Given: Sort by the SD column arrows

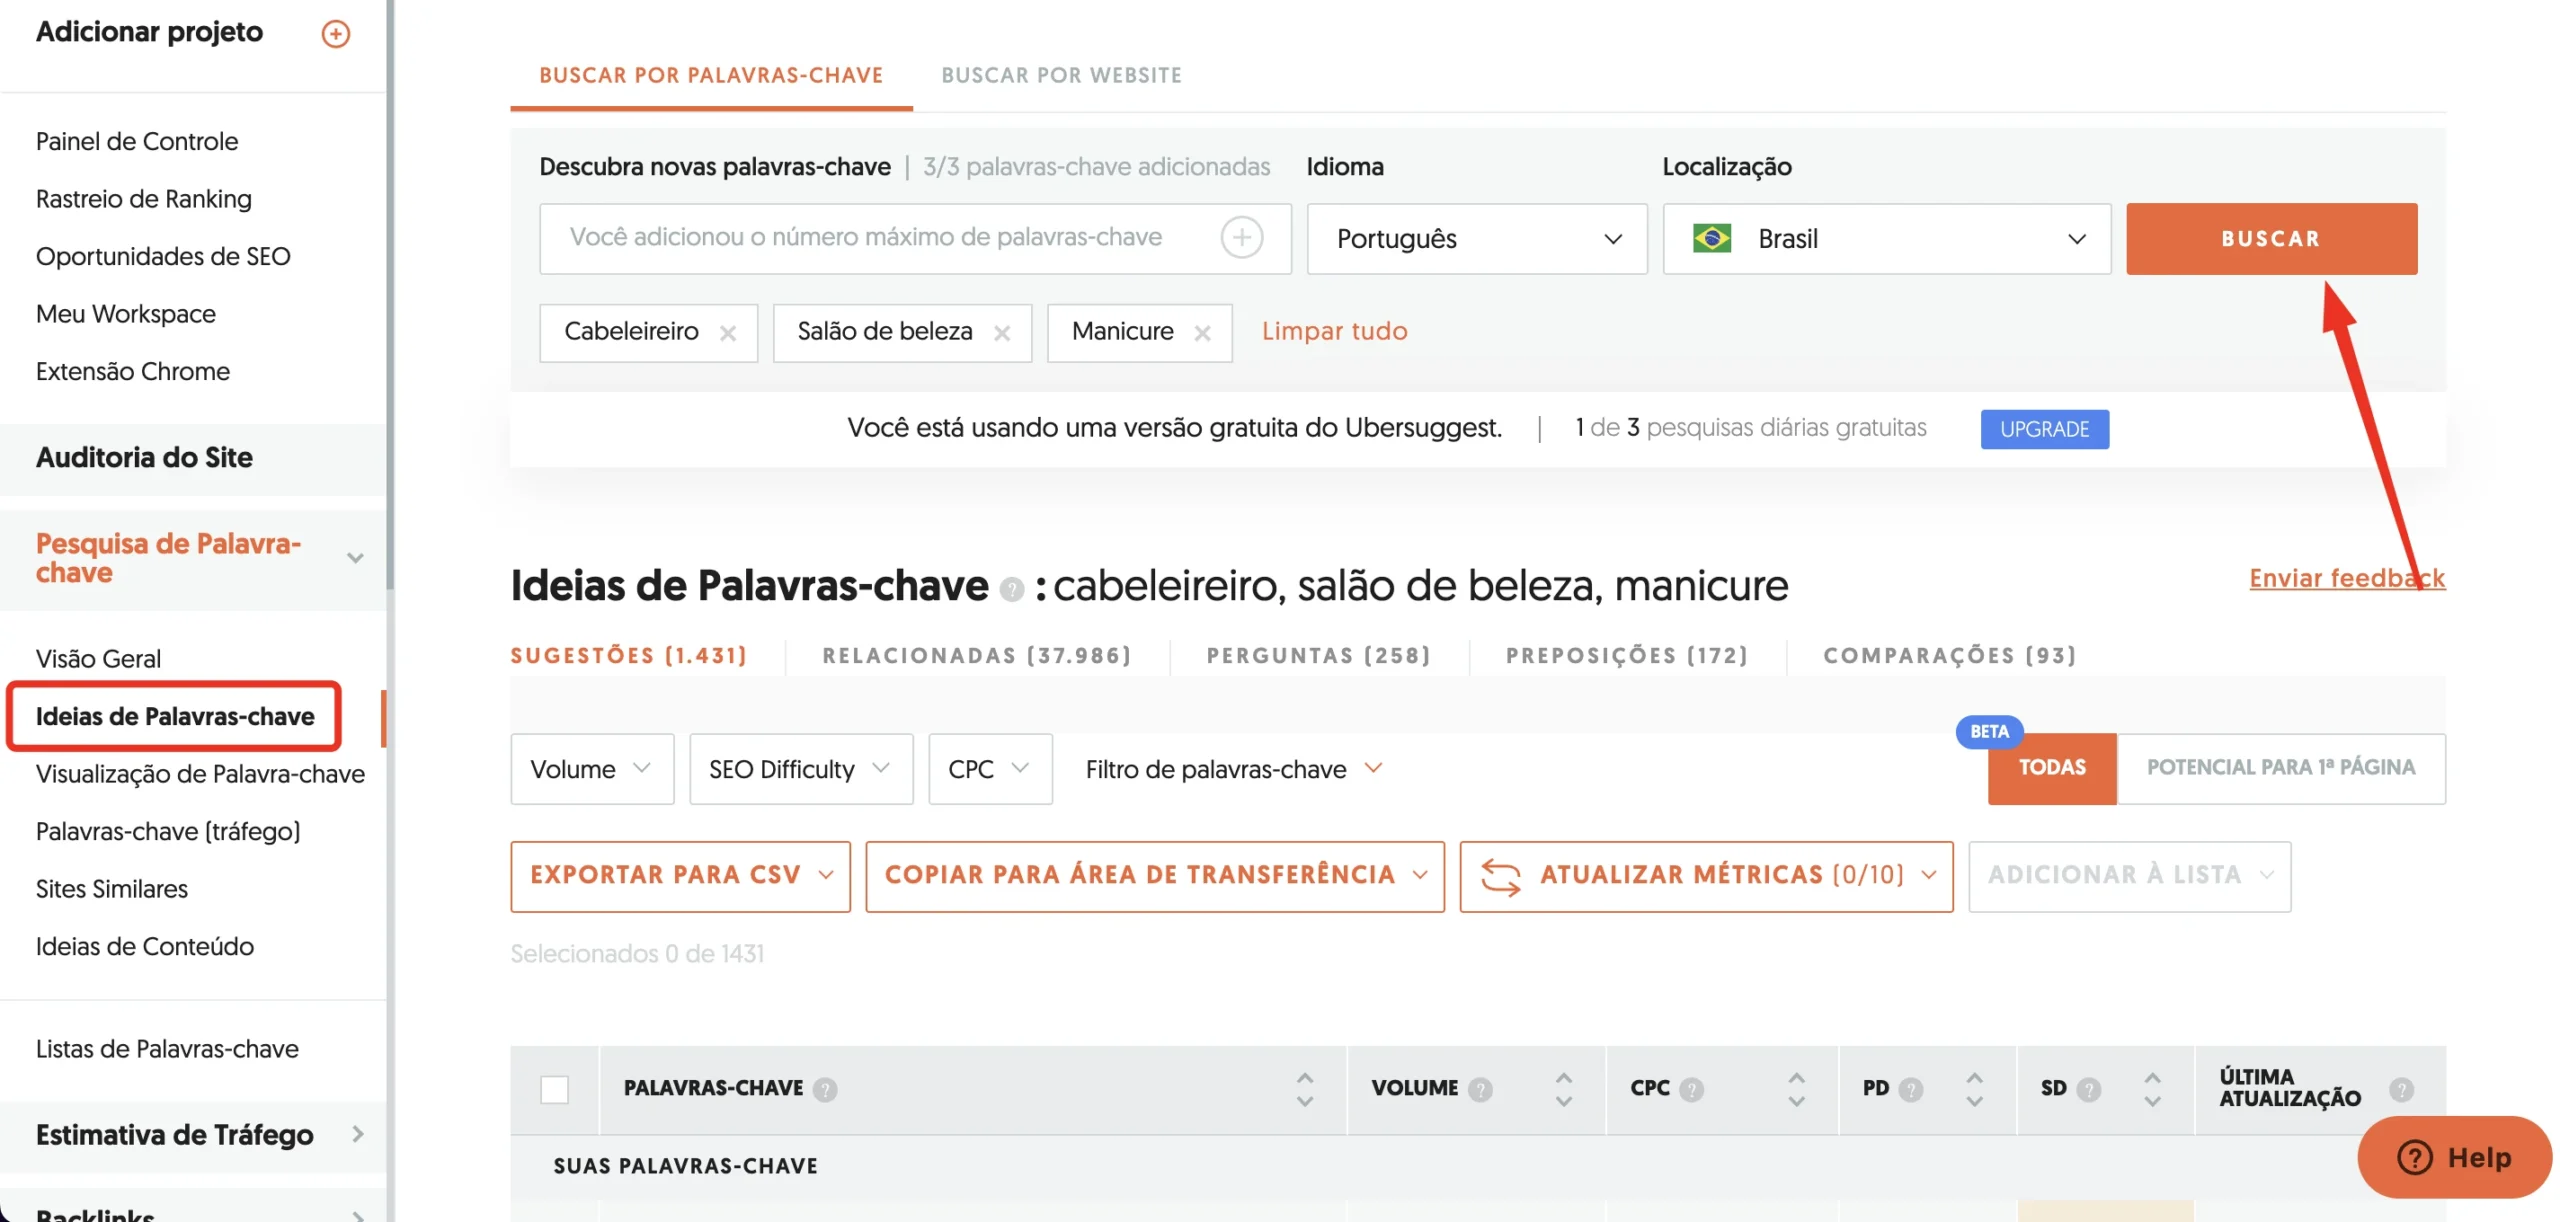Looking at the screenshot, I should [x=2151, y=1089].
